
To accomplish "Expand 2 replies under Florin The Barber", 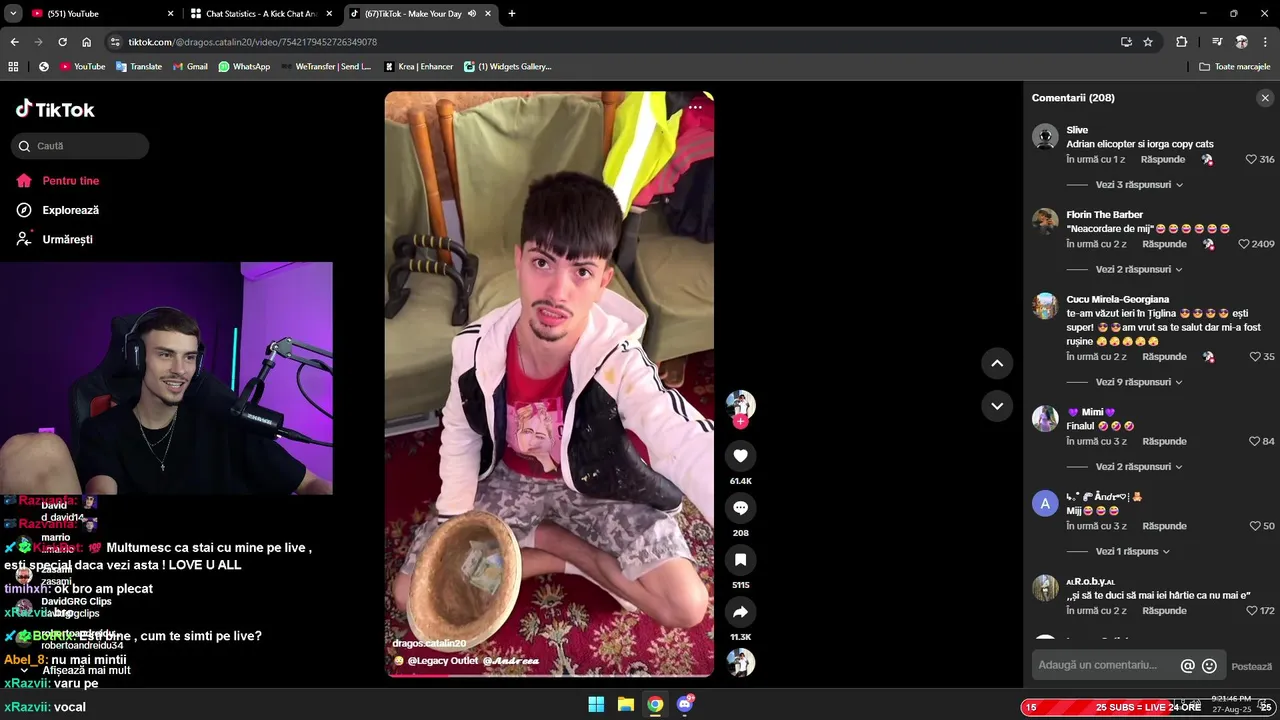I will pyautogui.click(x=1139, y=269).
